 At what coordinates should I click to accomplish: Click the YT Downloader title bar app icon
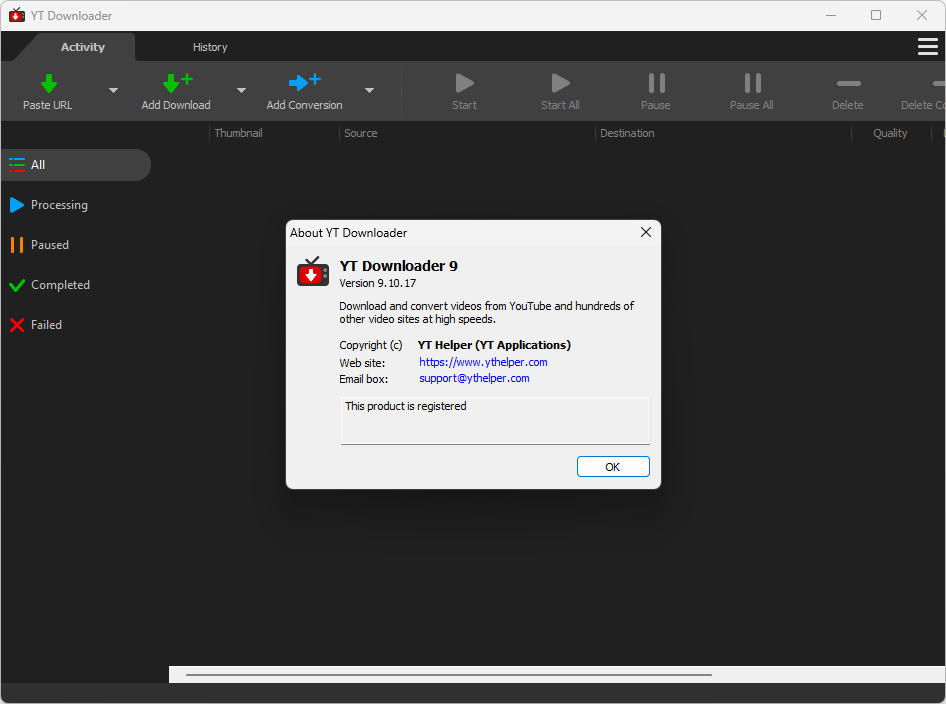(17, 15)
